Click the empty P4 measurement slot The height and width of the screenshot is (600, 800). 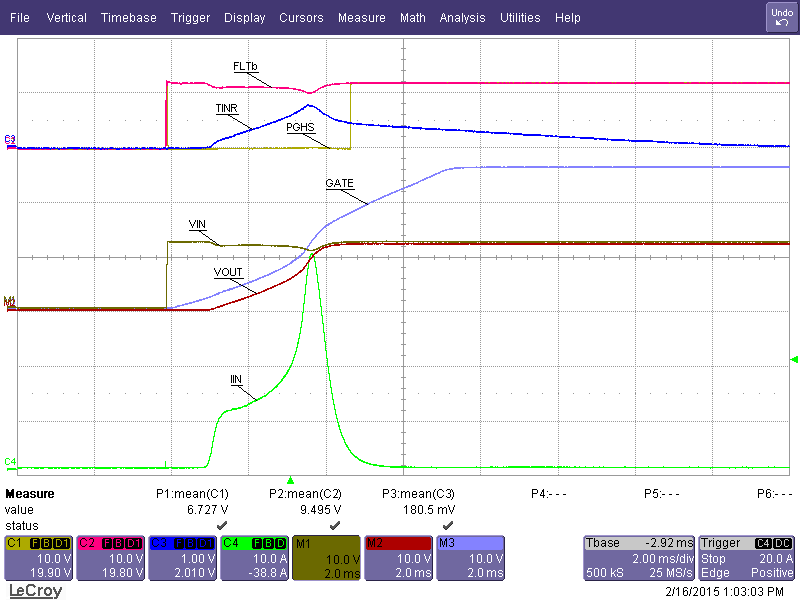[x=548, y=494]
